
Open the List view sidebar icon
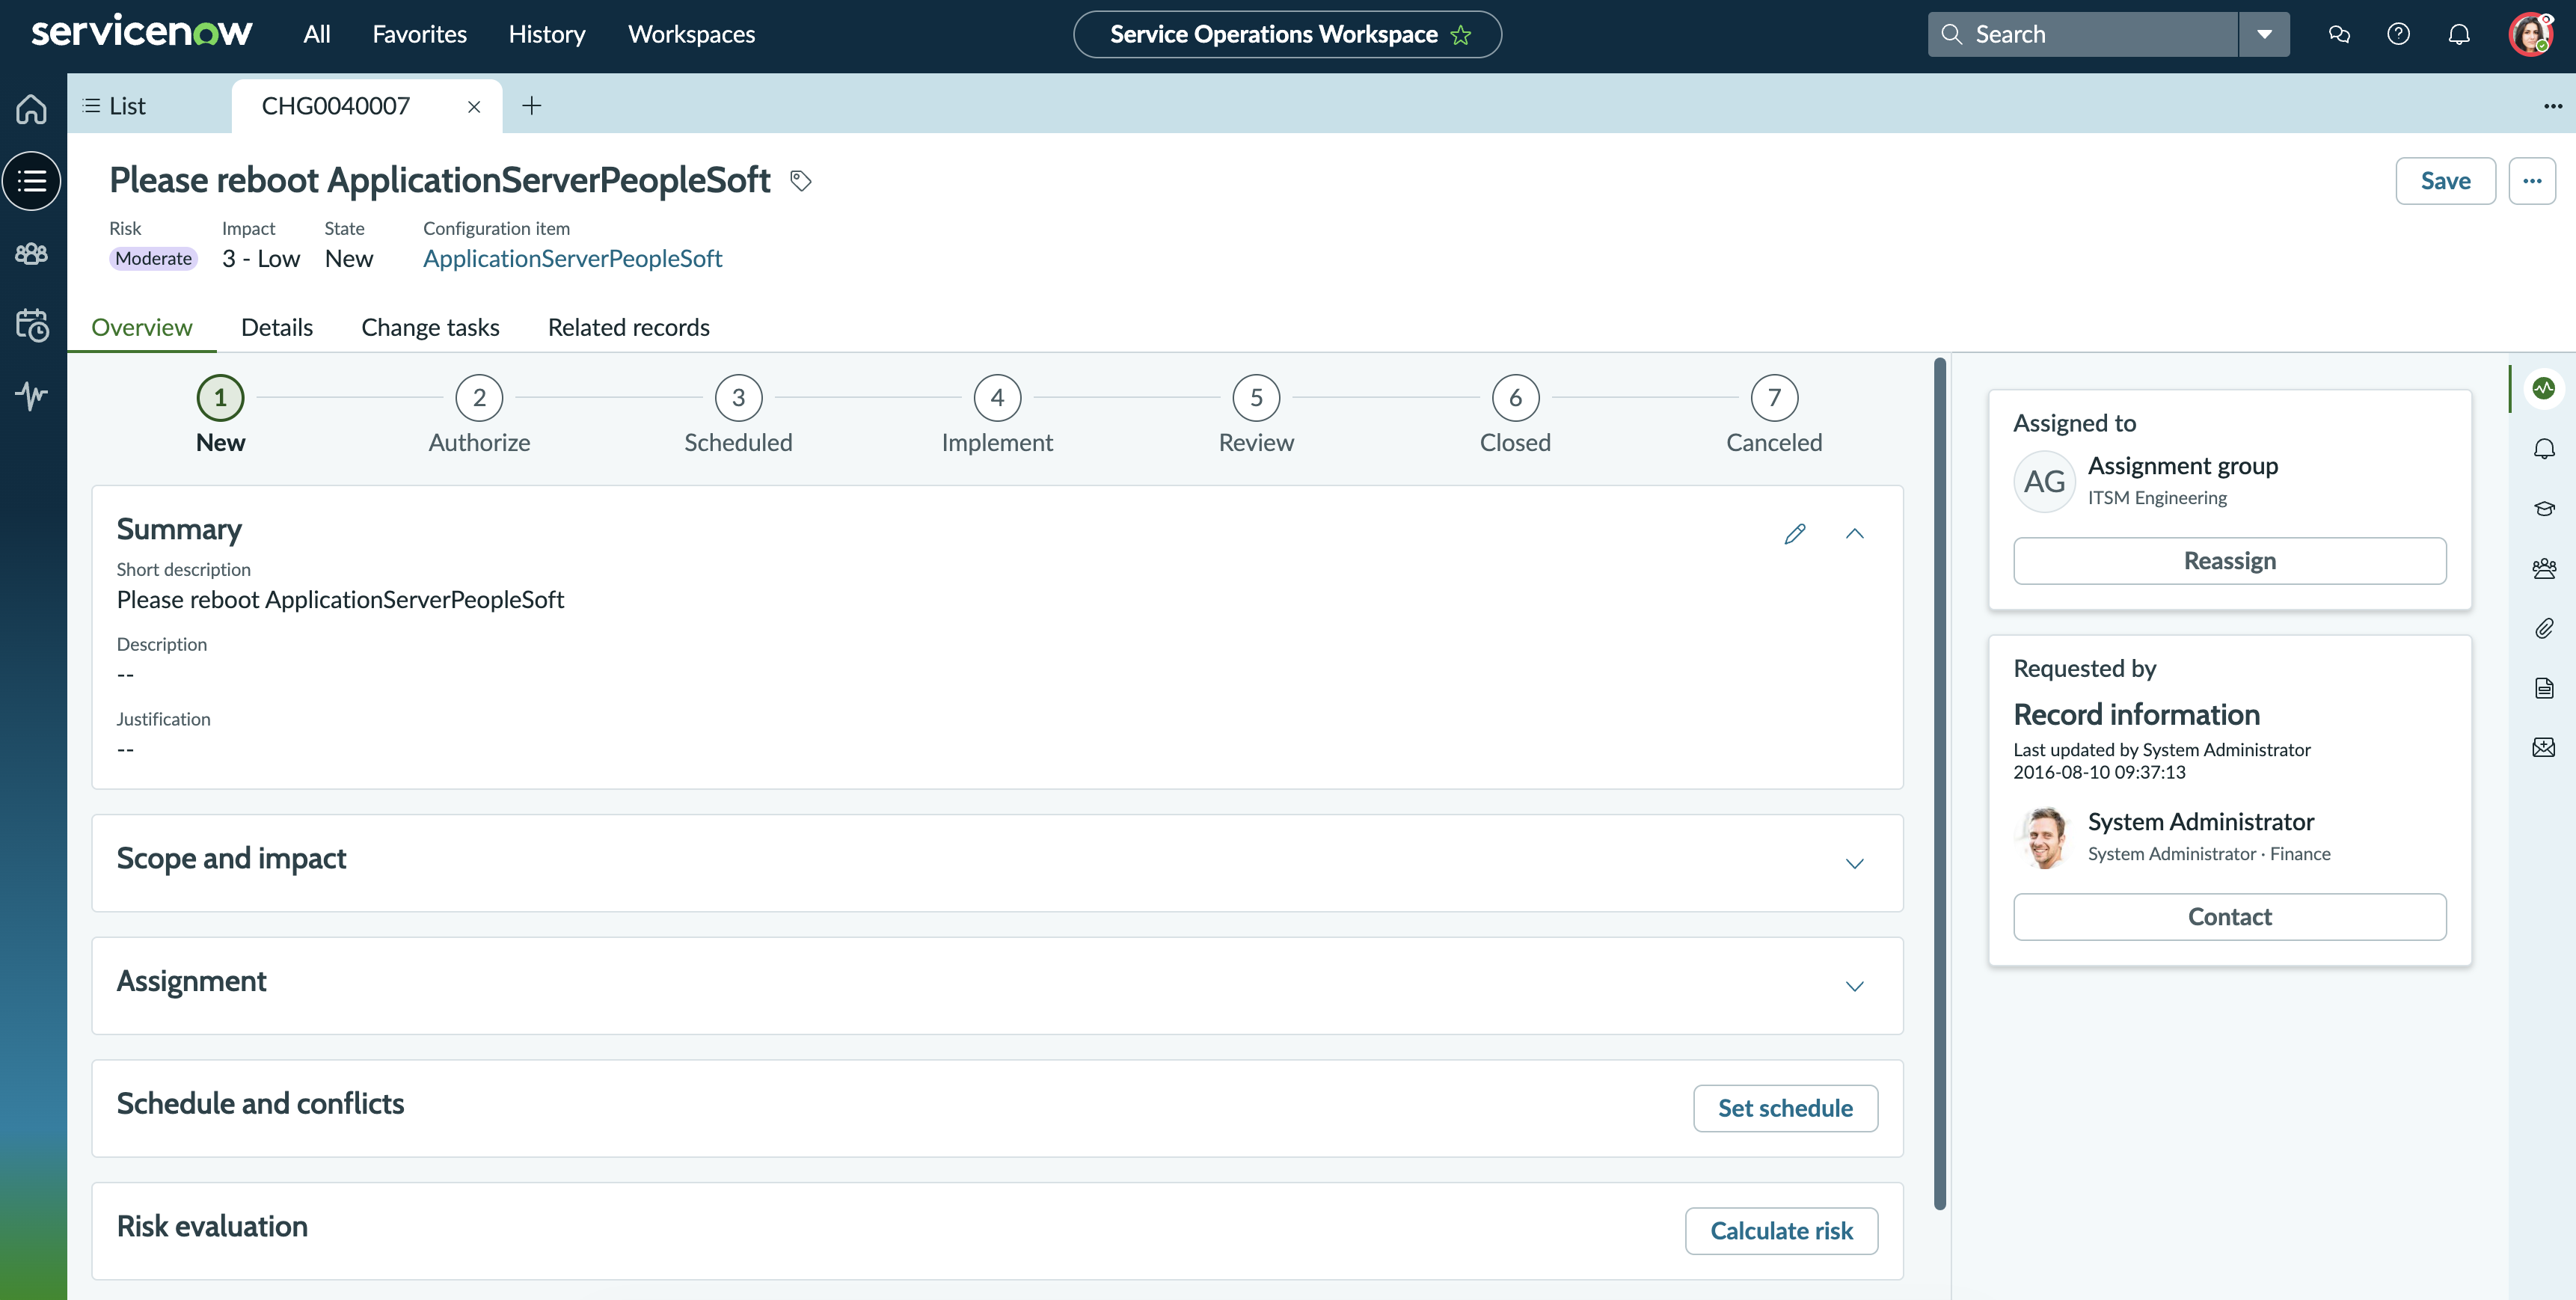coord(32,181)
